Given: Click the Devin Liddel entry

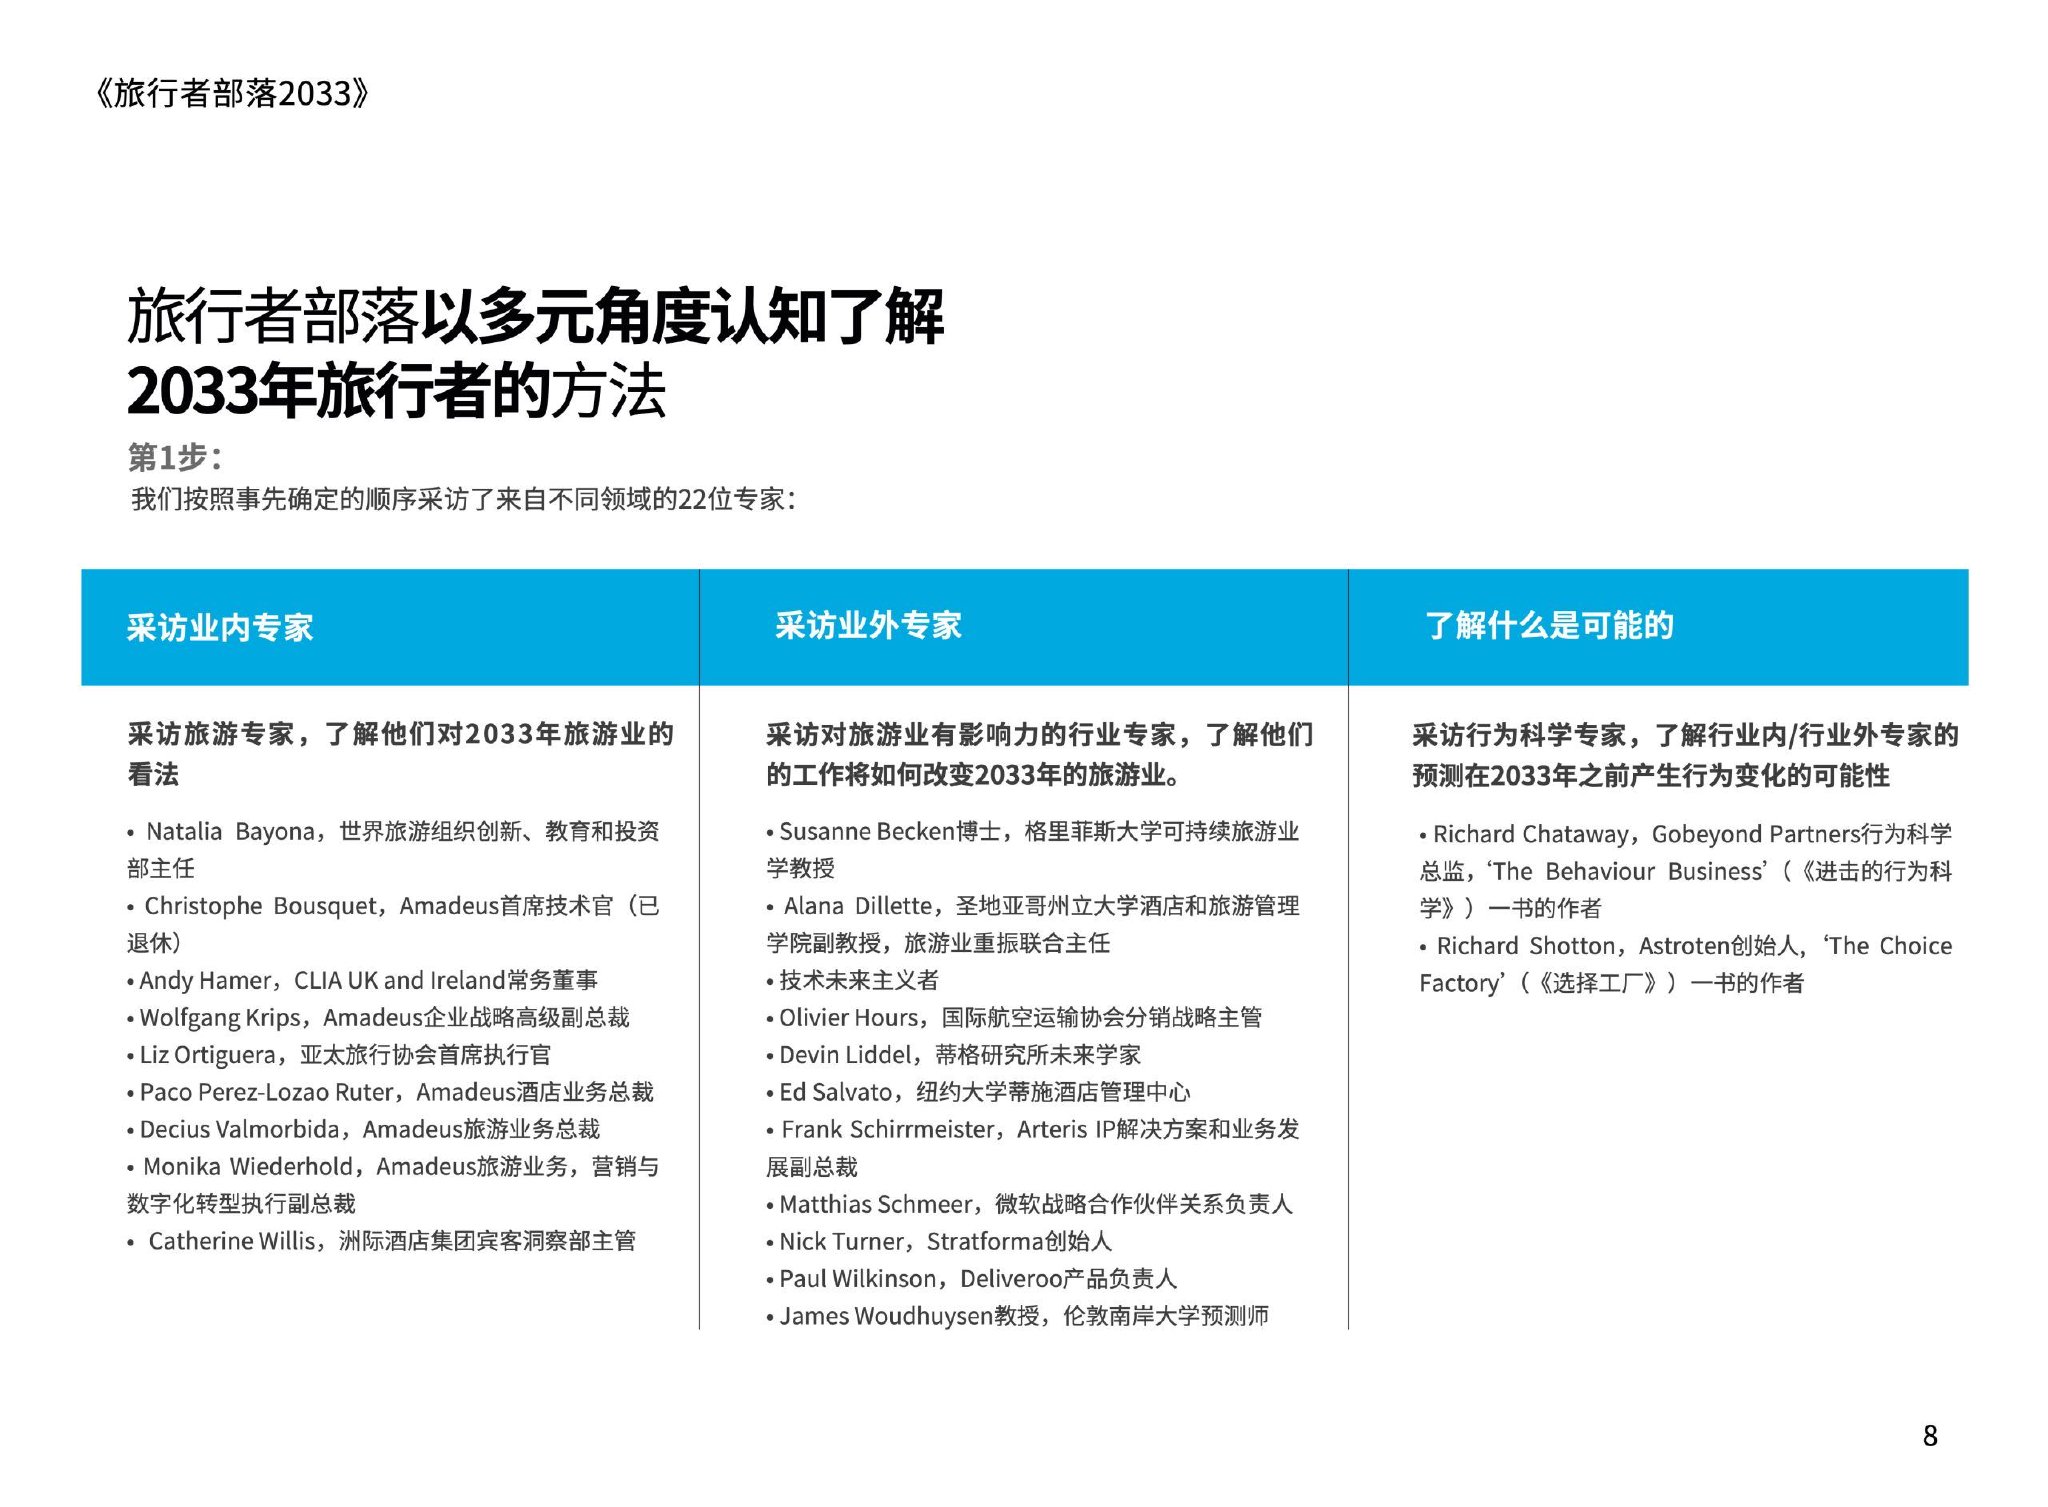Looking at the screenshot, I should pos(953,1055).
